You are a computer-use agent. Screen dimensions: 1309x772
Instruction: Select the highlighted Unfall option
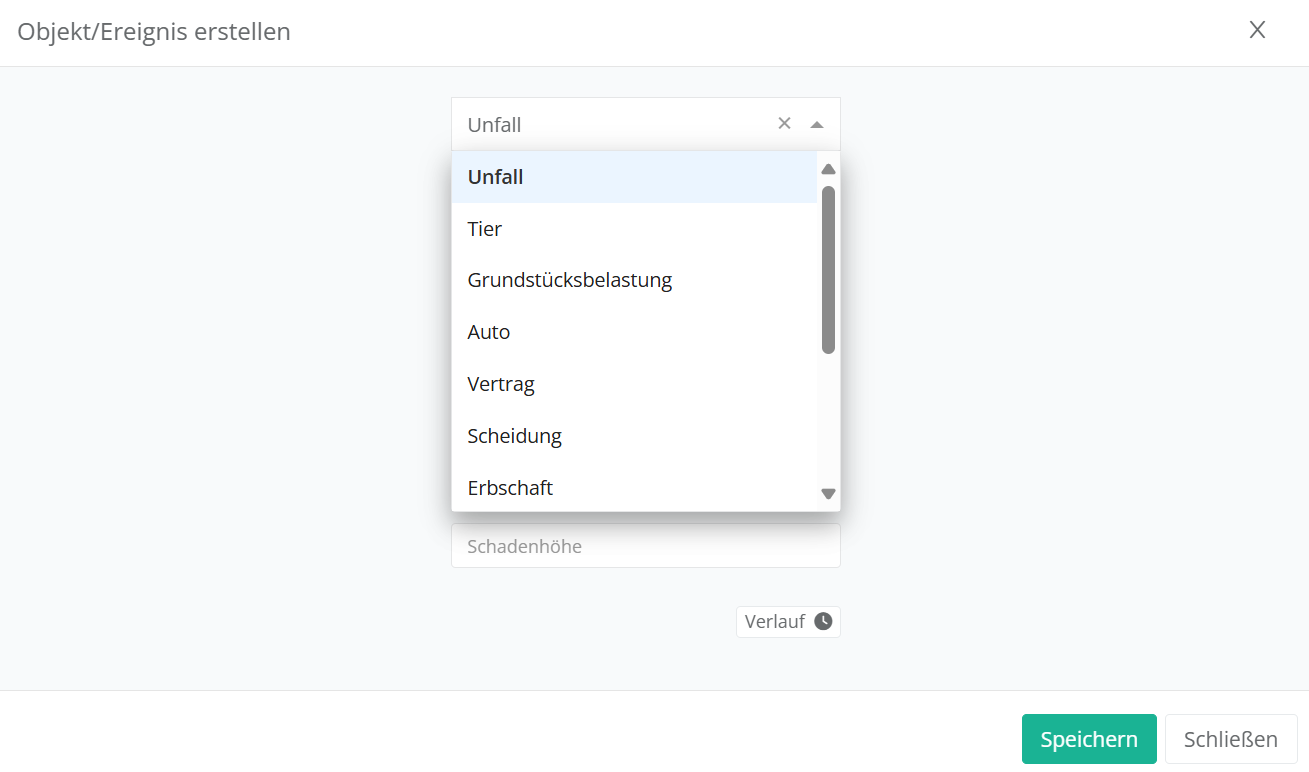click(634, 177)
